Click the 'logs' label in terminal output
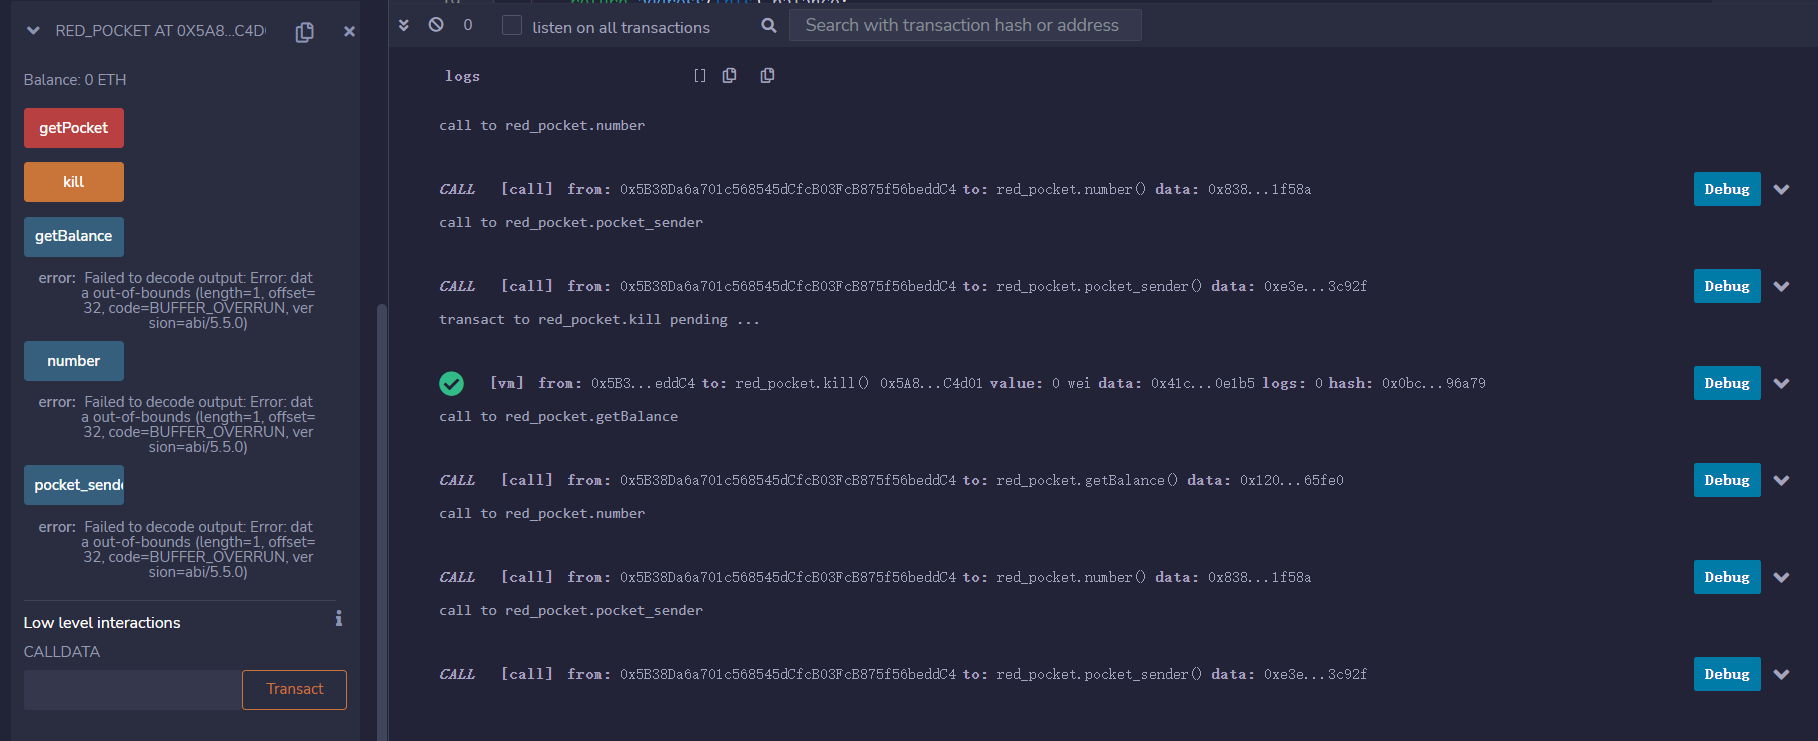This screenshot has width=1818, height=741. tap(462, 76)
